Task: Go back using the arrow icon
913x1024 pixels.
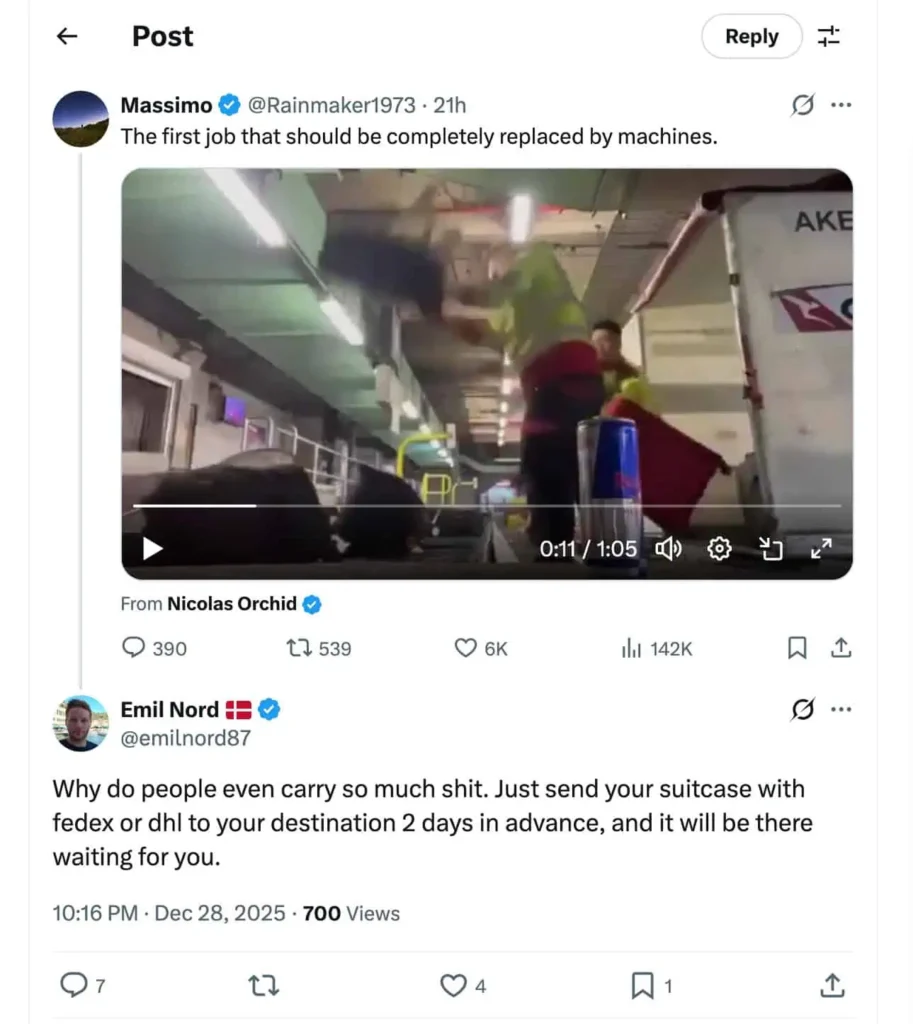Action: click(67, 37)
